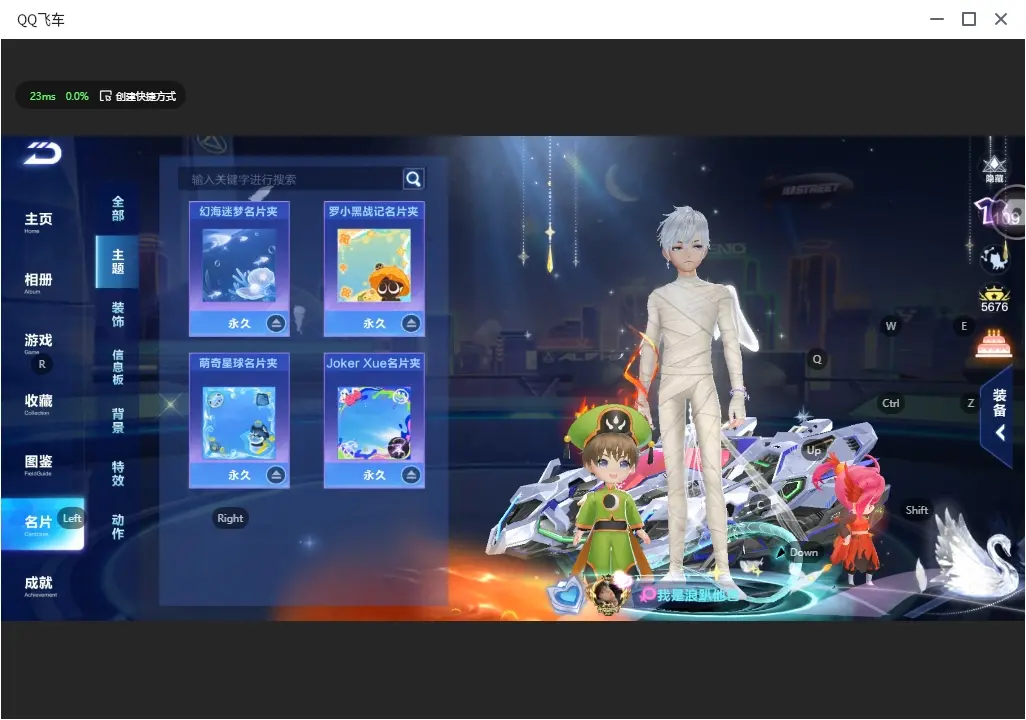Switch to the 装饰 category
This screenshot has height=720, width=1026.
pos(118,314)
